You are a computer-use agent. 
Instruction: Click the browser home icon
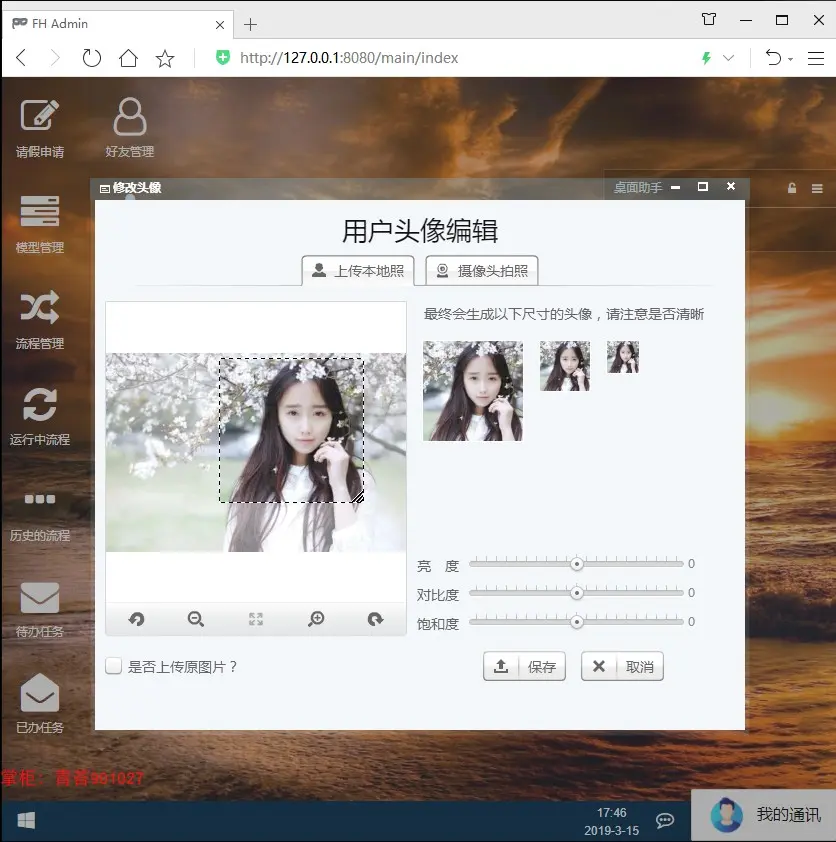coord(128,58)
